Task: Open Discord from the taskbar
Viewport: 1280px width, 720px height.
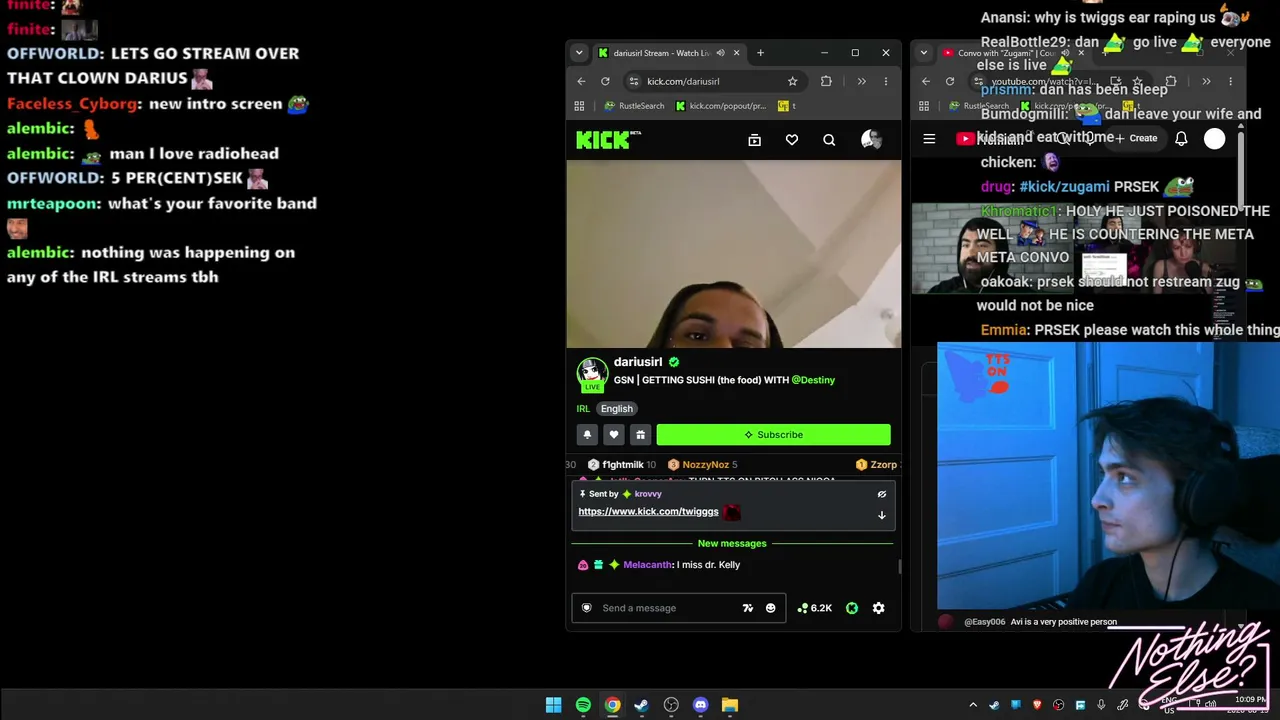Action: (x=700, y=705)
